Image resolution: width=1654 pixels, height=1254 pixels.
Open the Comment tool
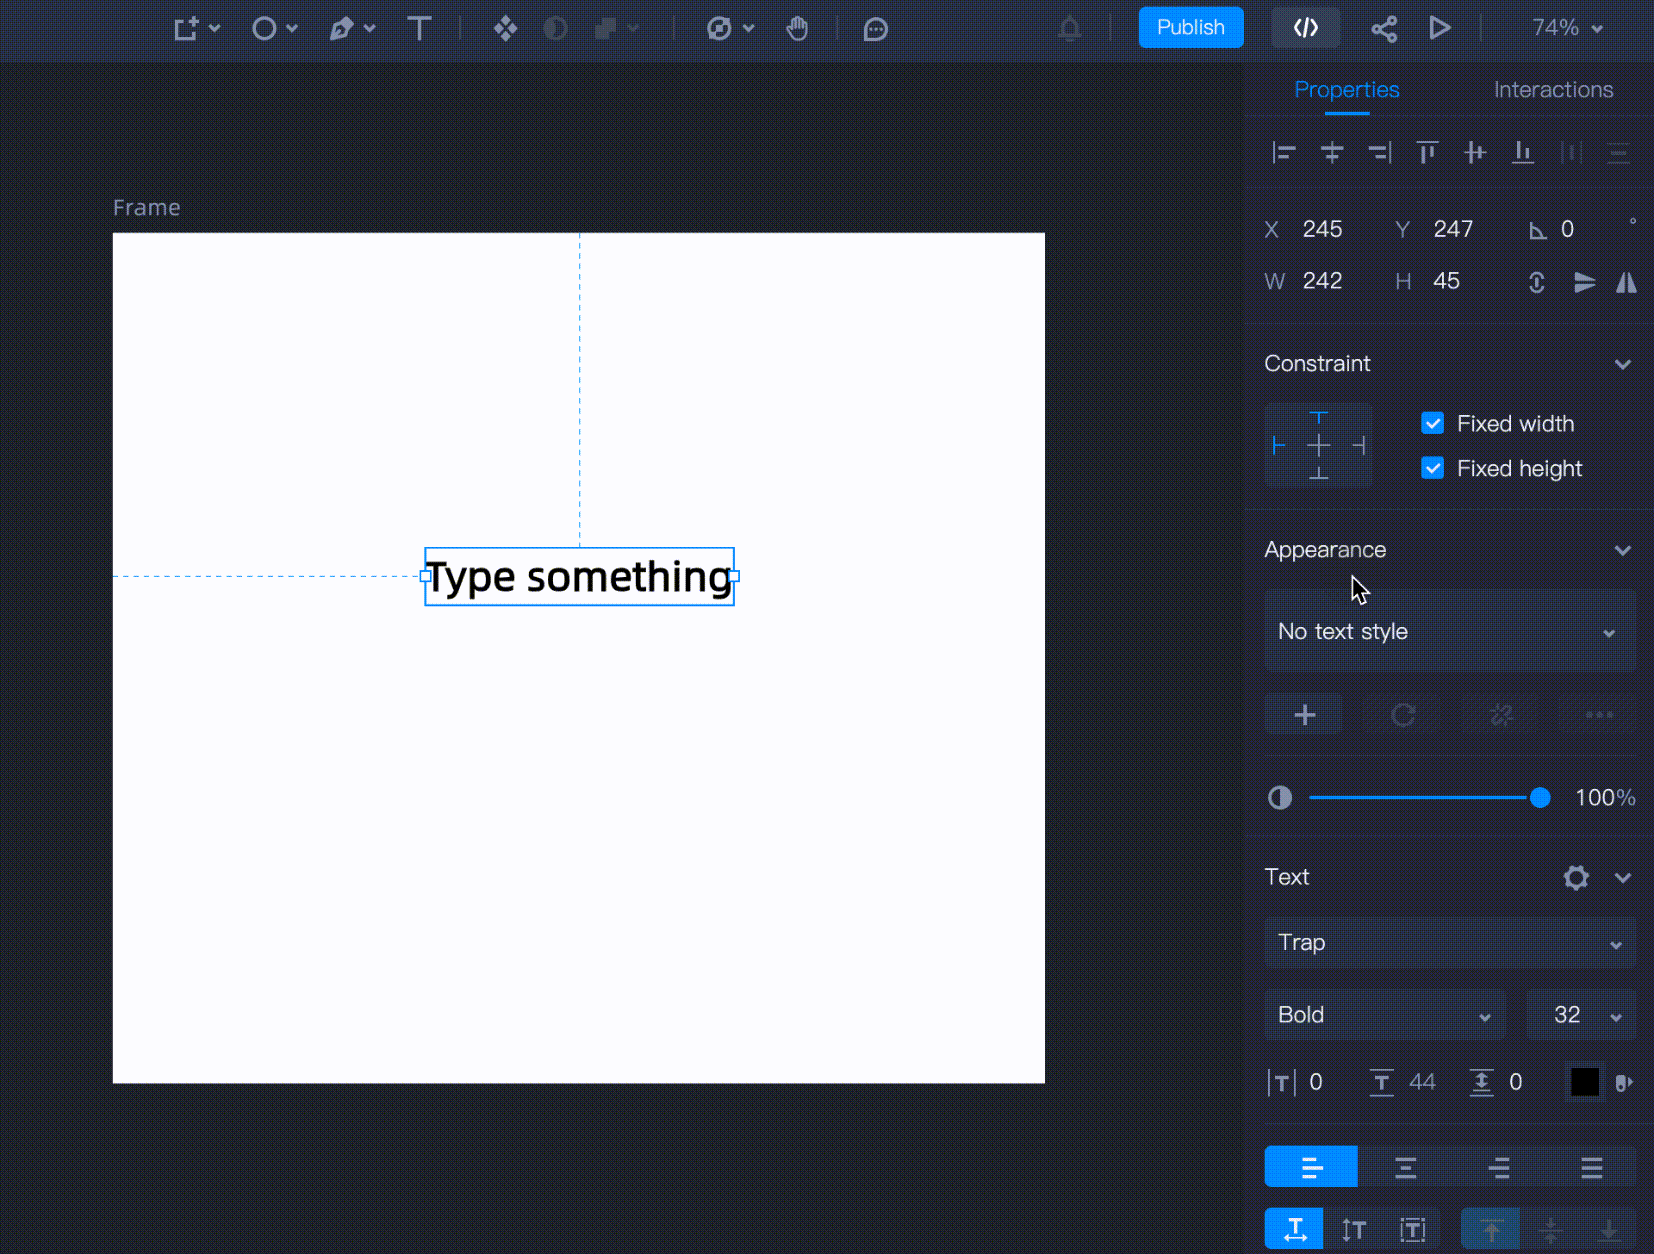[875, 29]
